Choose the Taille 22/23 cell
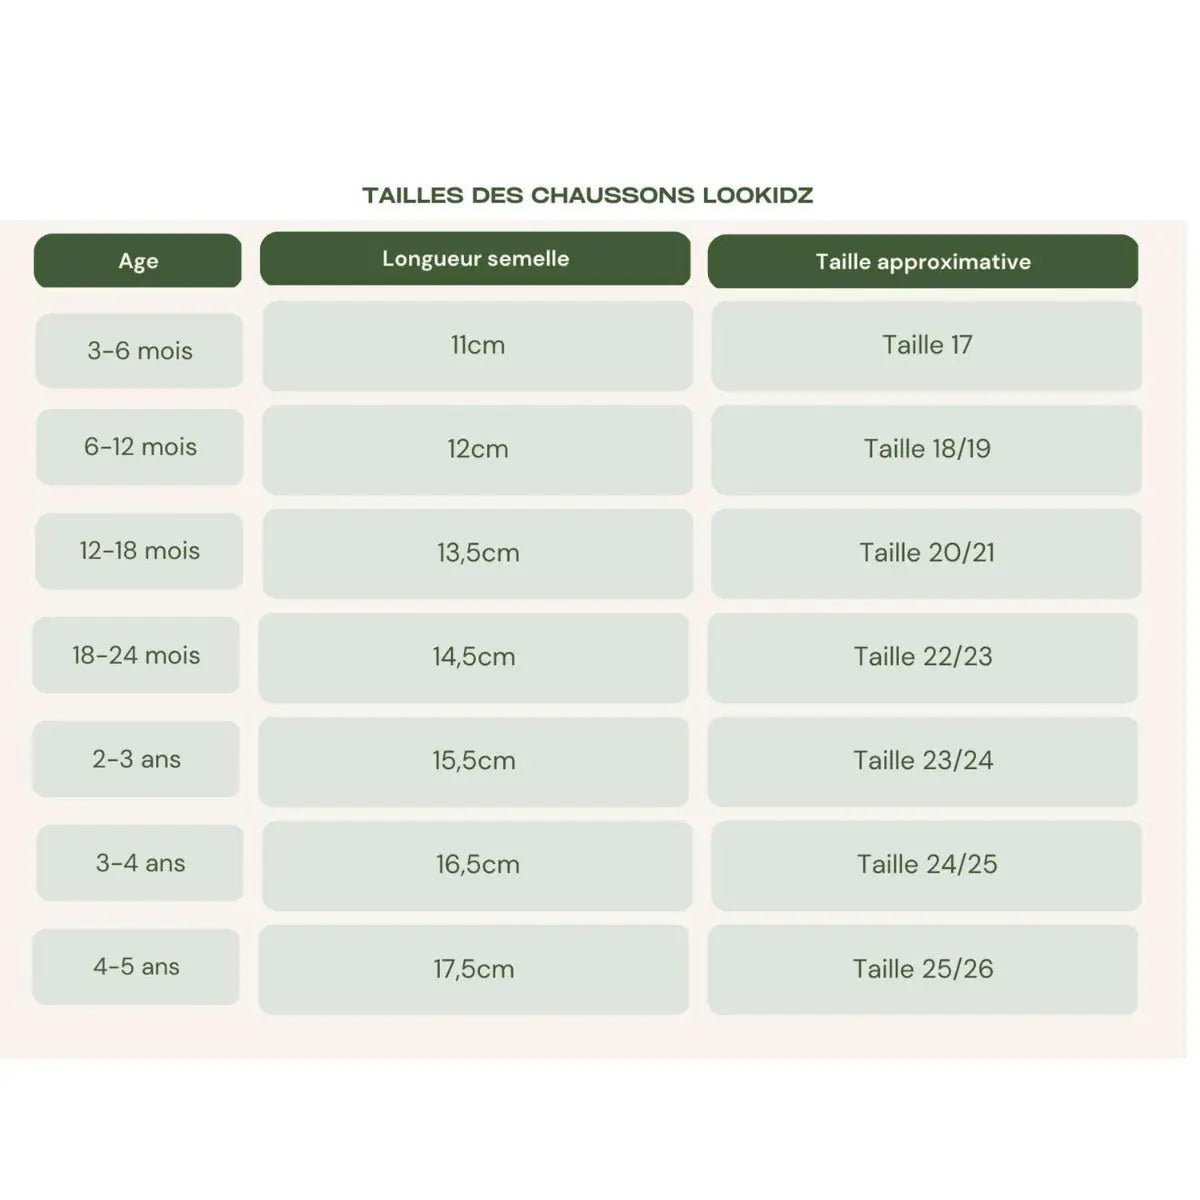This screenshot has height=1200, width=1200. tap(923, 657)
